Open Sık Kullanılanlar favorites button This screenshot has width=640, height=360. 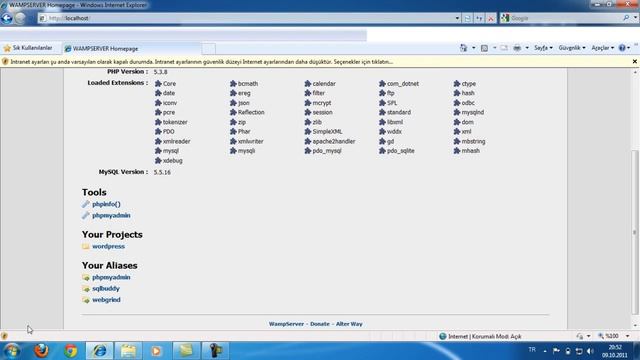point(28,48)
